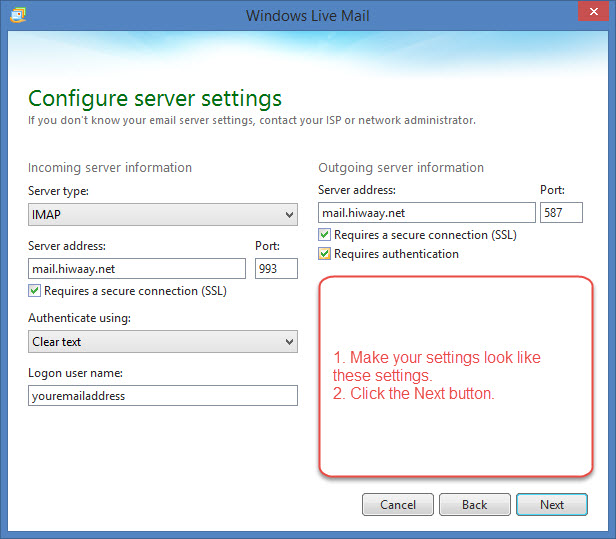Viewport: 616px width, 539px height.
Task: Click the outgoing port 587 field
Action: click(x=561, y=213)
